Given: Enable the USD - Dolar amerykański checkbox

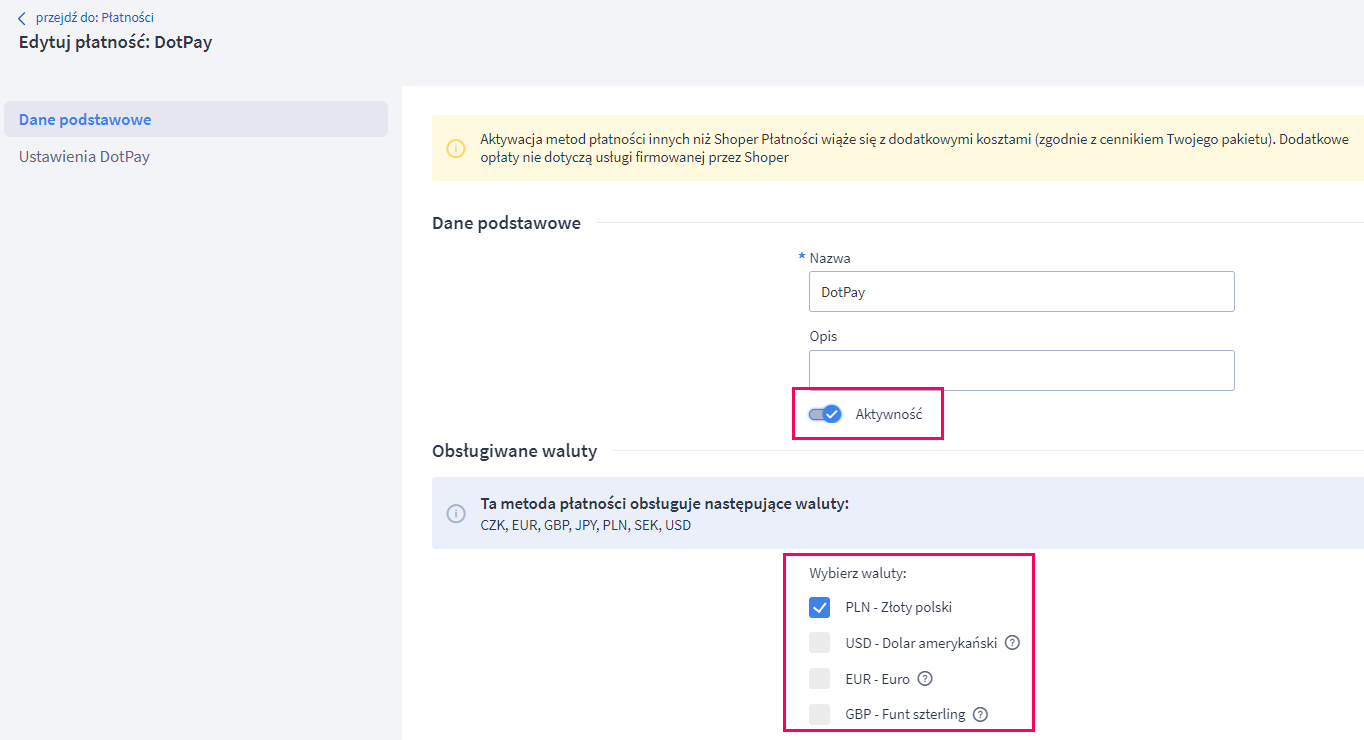Looking at the screenshot, I should (820, 643).
